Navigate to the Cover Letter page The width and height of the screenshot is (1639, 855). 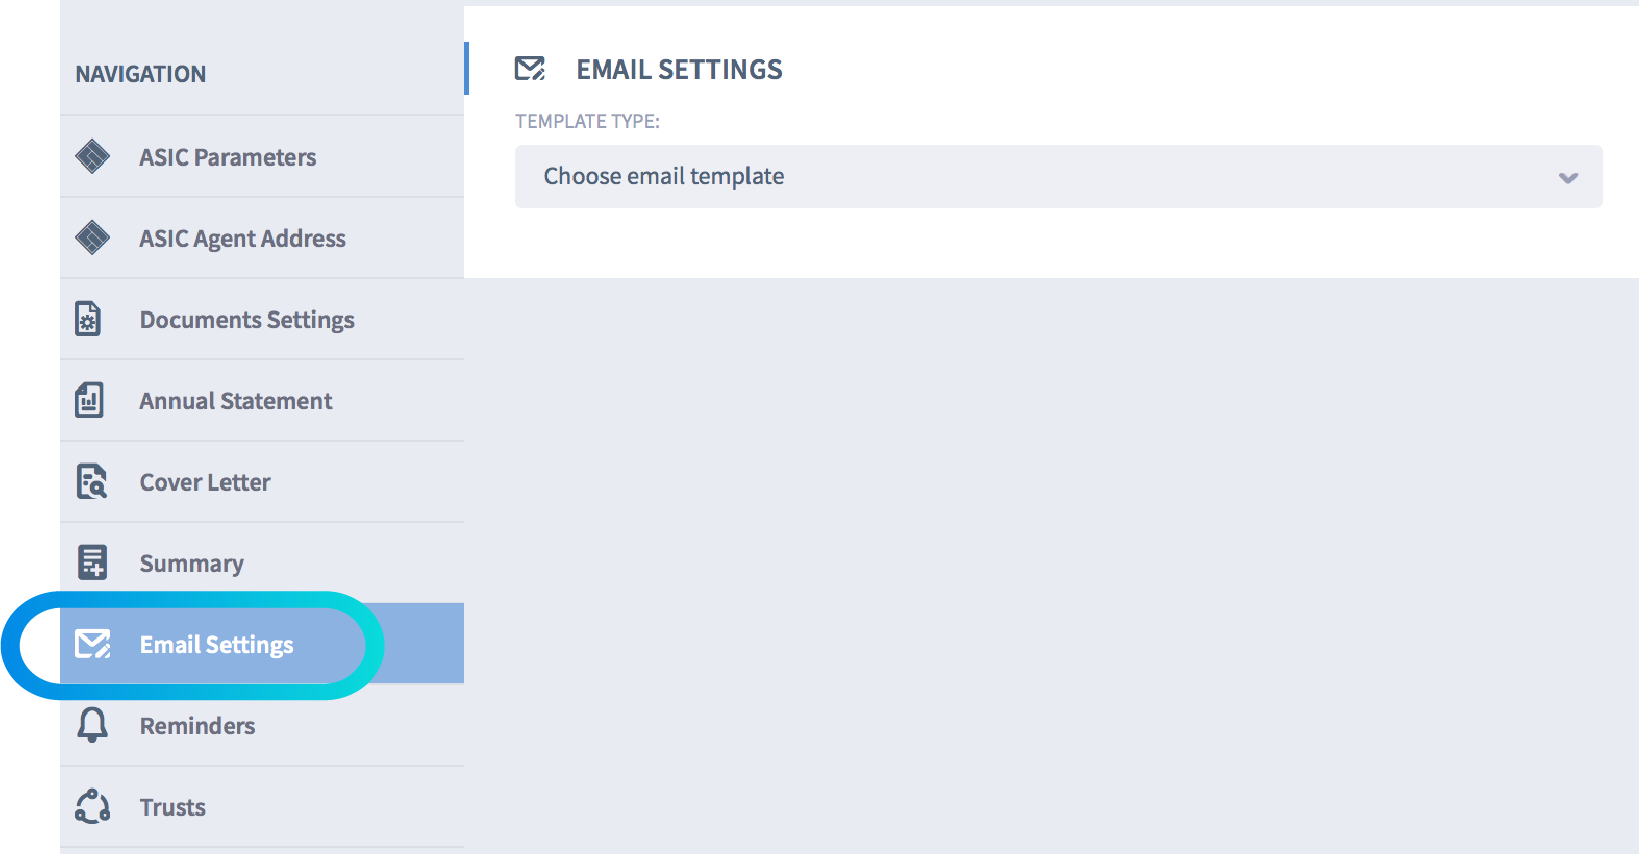pos(205,482)
